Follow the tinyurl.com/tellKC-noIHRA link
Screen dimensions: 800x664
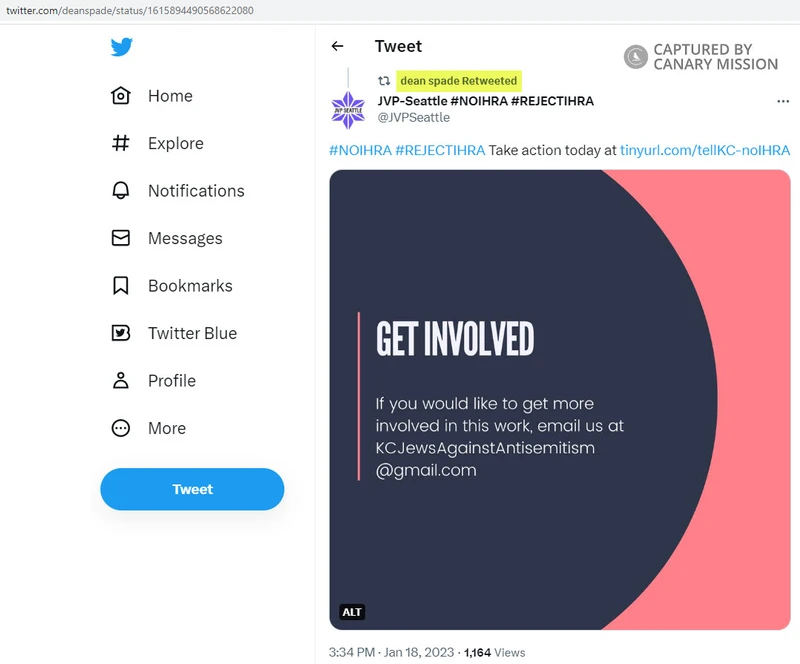pyautogui.click(x=705, y=151)
